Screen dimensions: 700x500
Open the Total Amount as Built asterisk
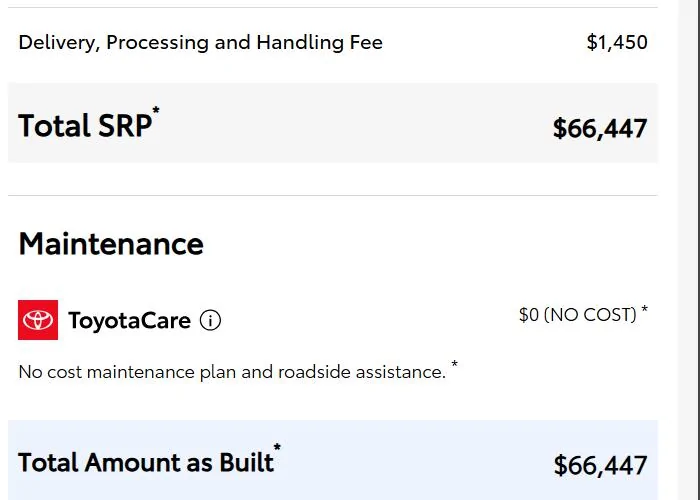277,446
